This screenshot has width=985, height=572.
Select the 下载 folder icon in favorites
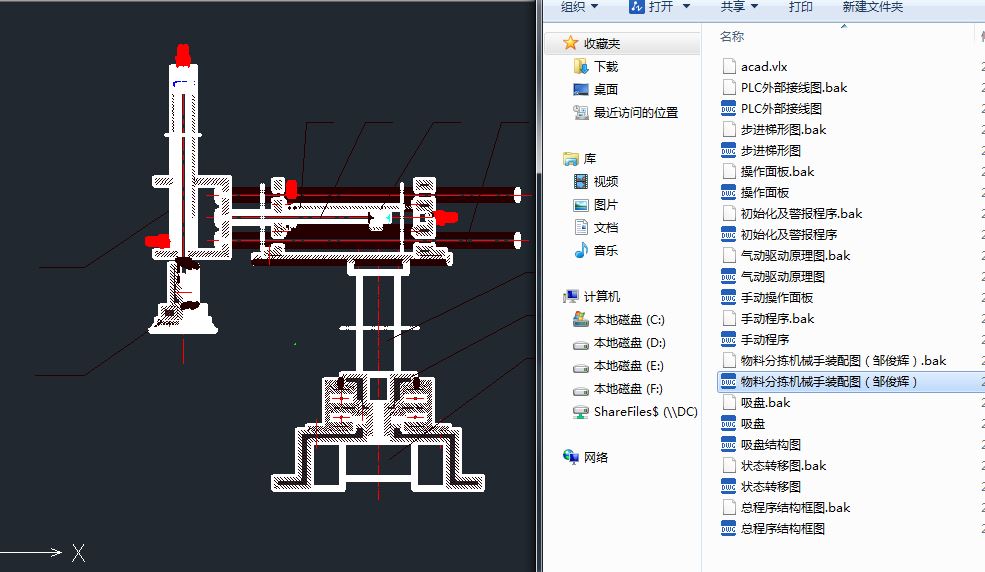[581, 66]
